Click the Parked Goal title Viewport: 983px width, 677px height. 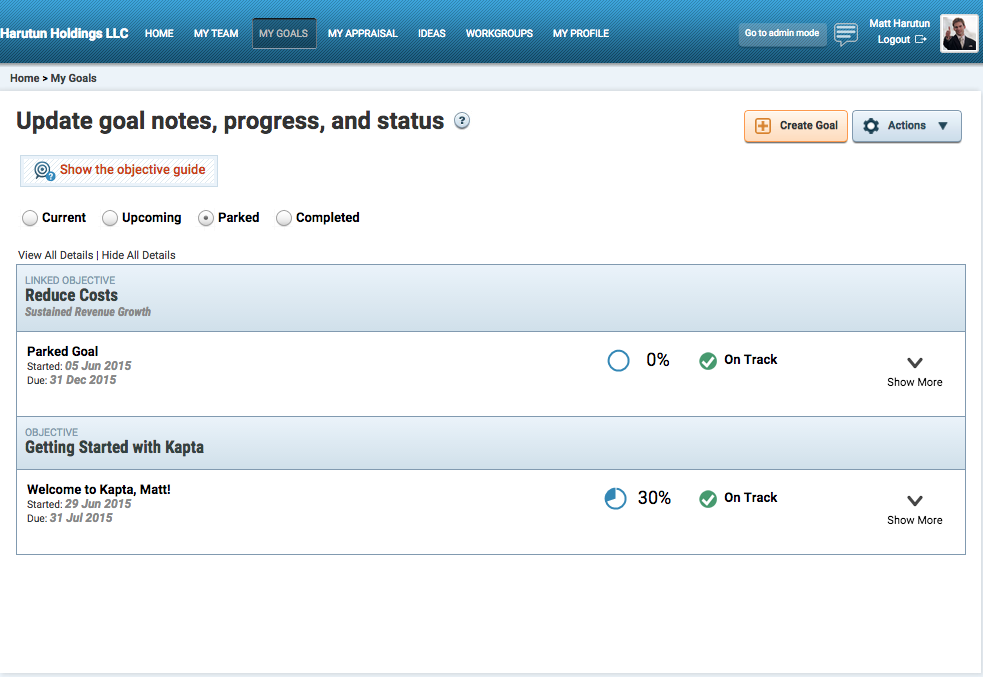click(63, 352)
